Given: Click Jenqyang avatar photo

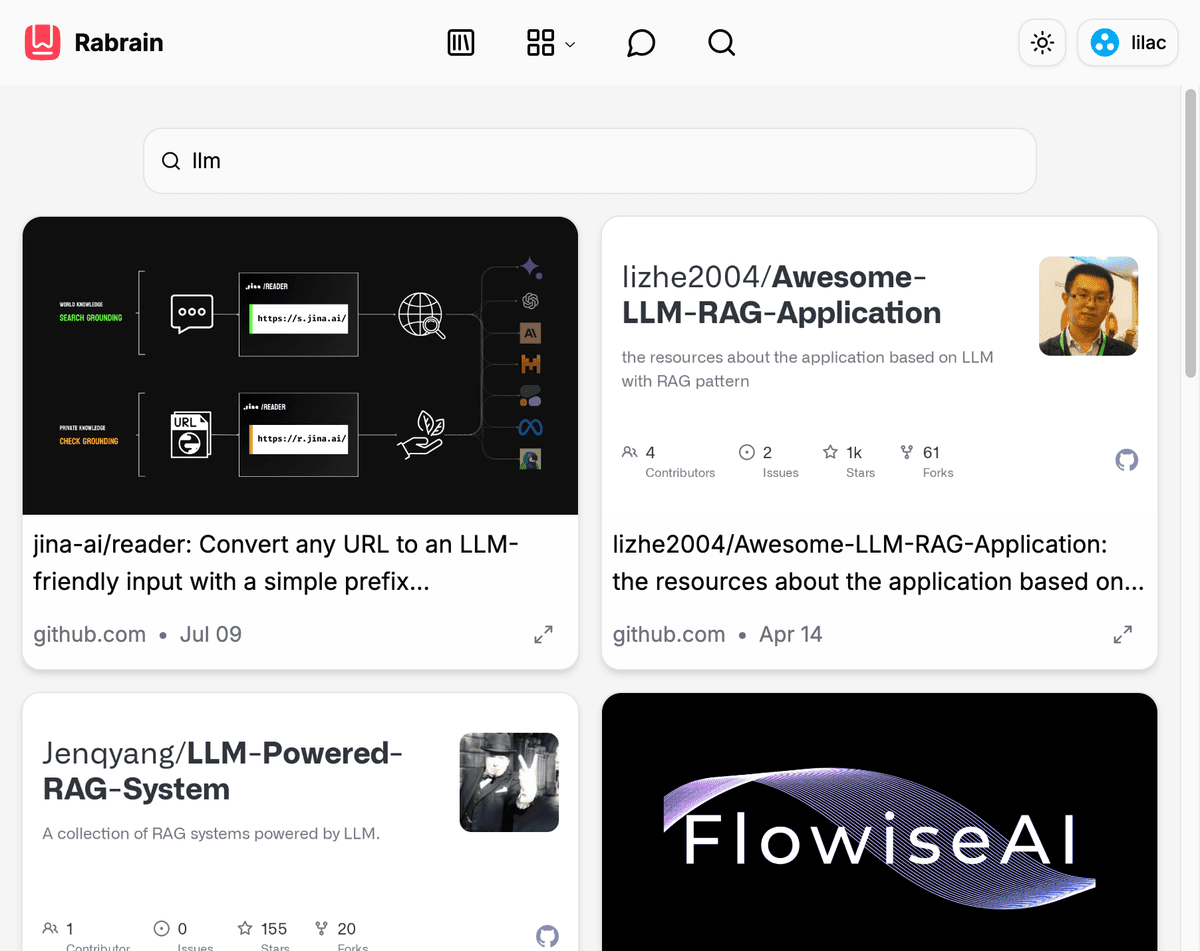Looking at the screenshot, I should pyautogui.click(x=509, y=782).
